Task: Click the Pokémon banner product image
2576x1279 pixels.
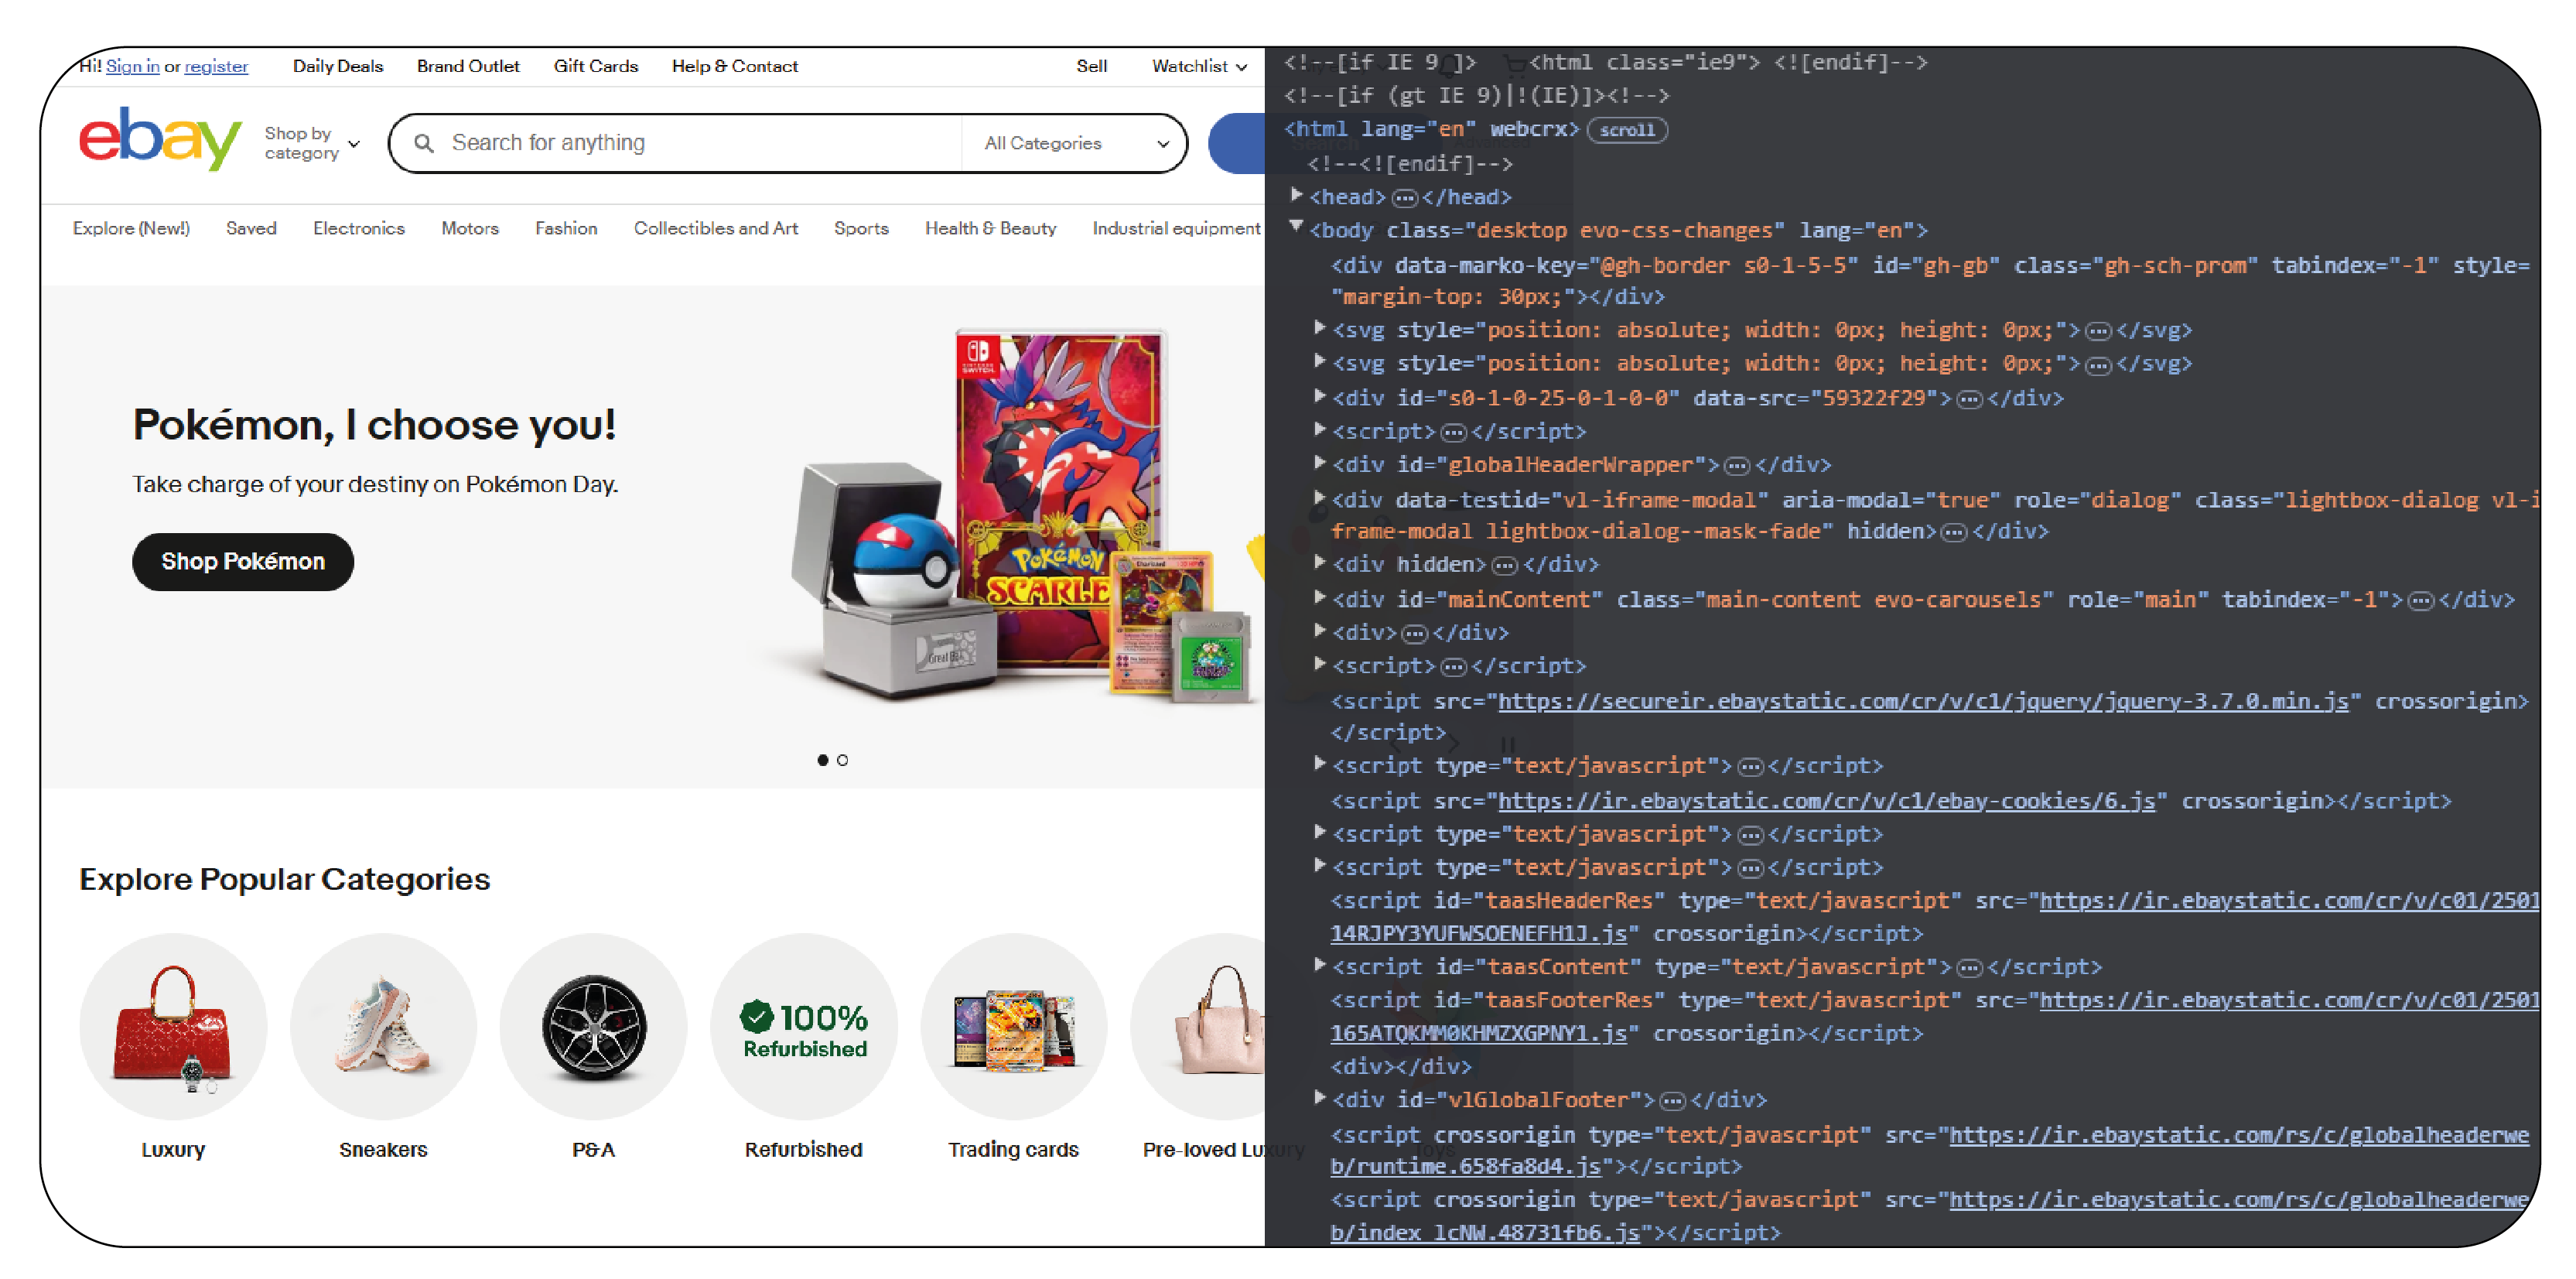Action: click(1020, 515)
